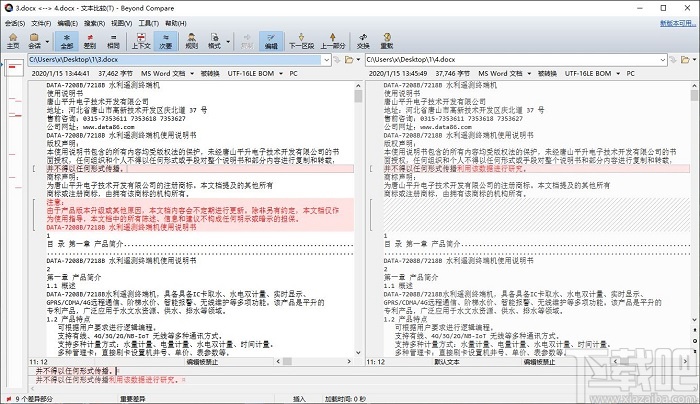Open the left browse folder dropdown arrow

[358, 59]
